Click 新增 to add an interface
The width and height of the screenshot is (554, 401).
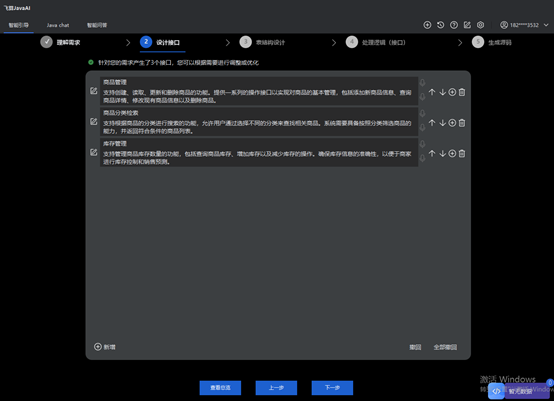pyautogui.click(x=105, y=347)
